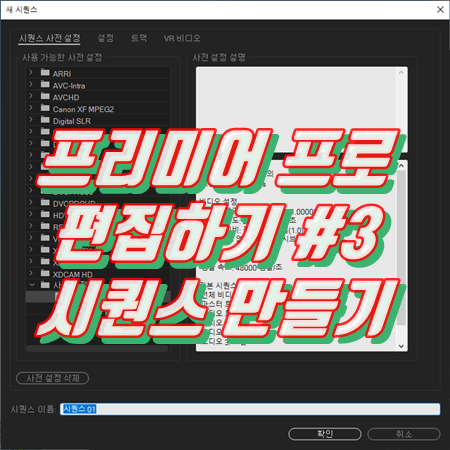Select the XDCAM HD folder icon

[x=45, y=273]
